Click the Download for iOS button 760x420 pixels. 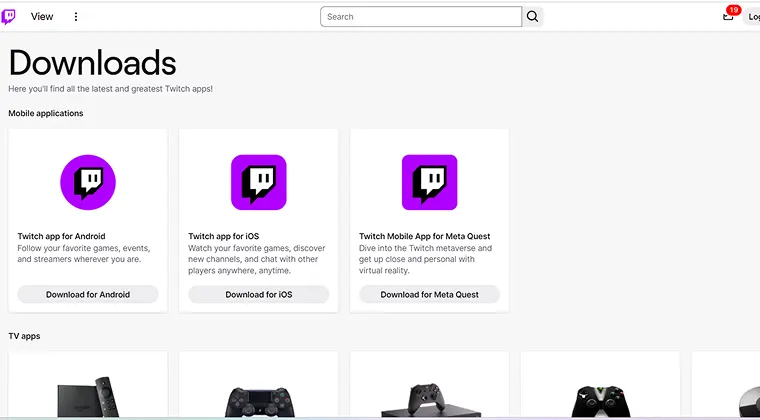point(259,295)
